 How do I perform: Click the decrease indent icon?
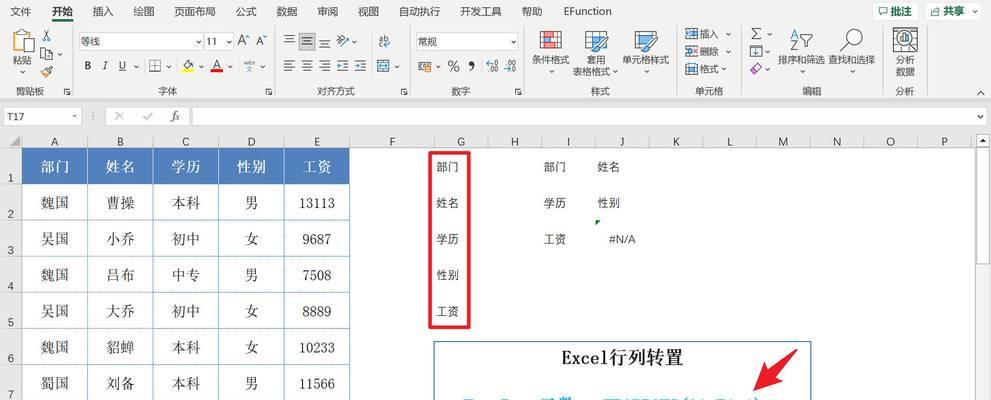click(x=343, y=66)
